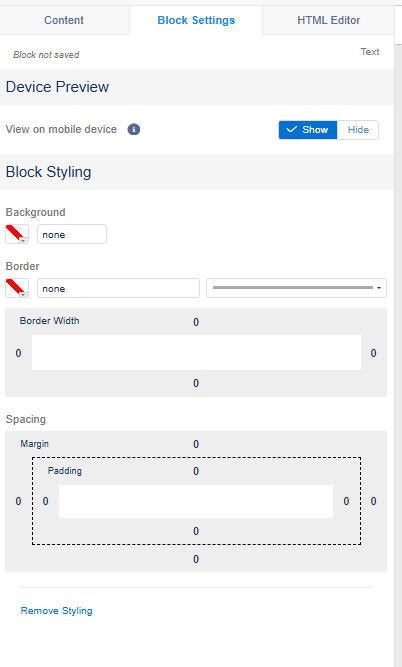
Task: Select the Hide mobile view toggle
Action: (x=358, y=130)
